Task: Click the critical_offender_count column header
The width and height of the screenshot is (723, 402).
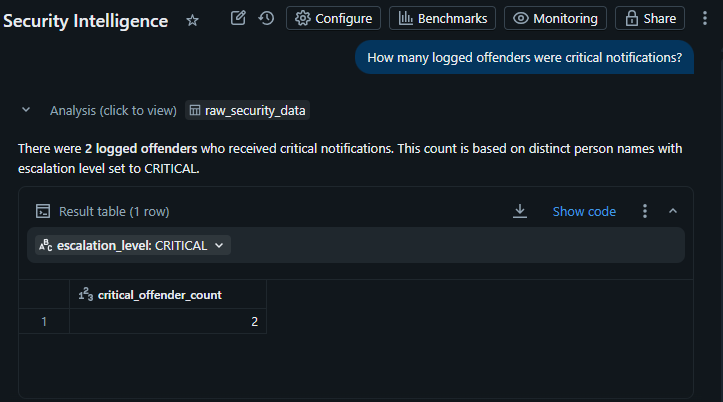Action: tap(168, 295)
